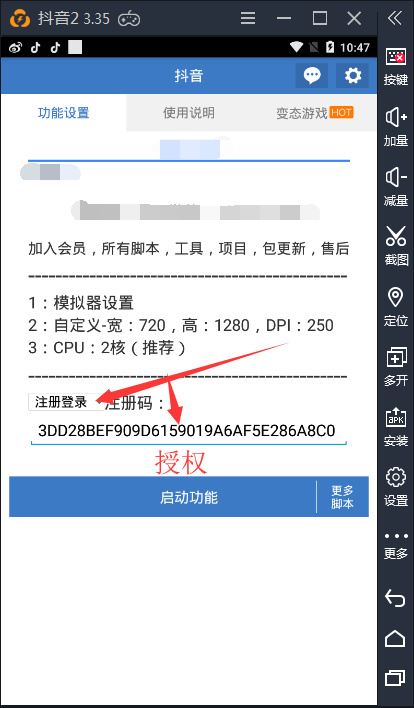Install an APK via 安装 icon
Image resolution: width=414 pixels, height=708 pixels.
click(x=395, y=427)
